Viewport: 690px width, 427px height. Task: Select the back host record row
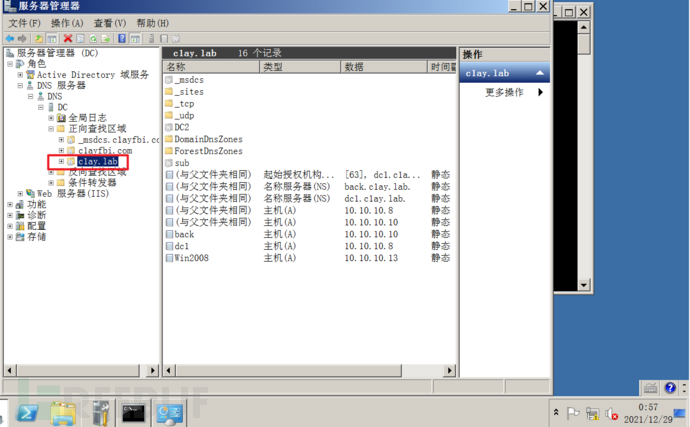(x=309, y=235)
